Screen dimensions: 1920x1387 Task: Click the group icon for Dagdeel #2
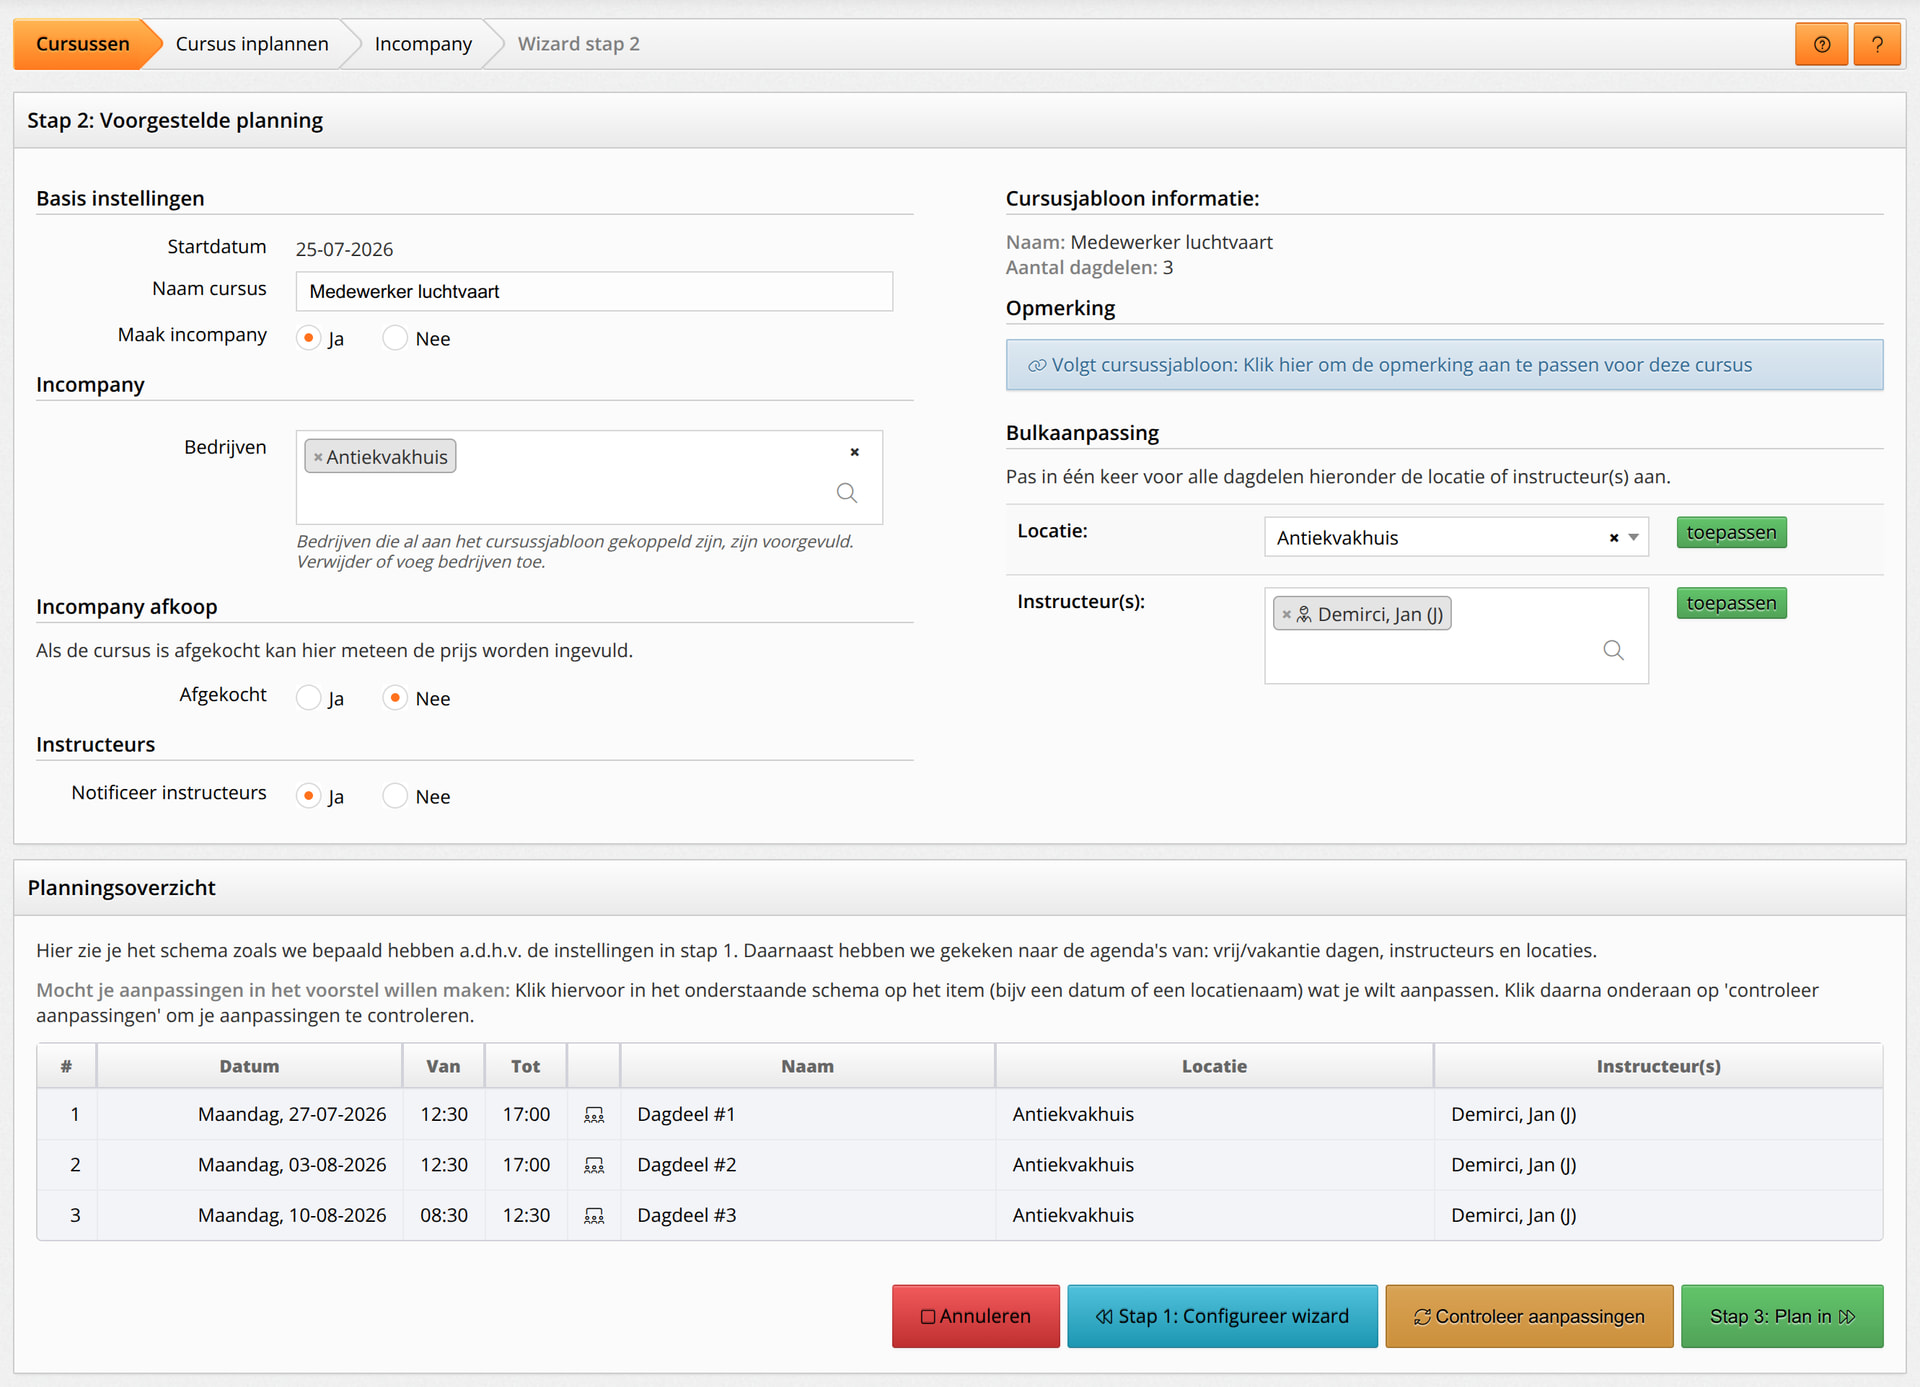pyautogui.click(x=594, y=1165)
